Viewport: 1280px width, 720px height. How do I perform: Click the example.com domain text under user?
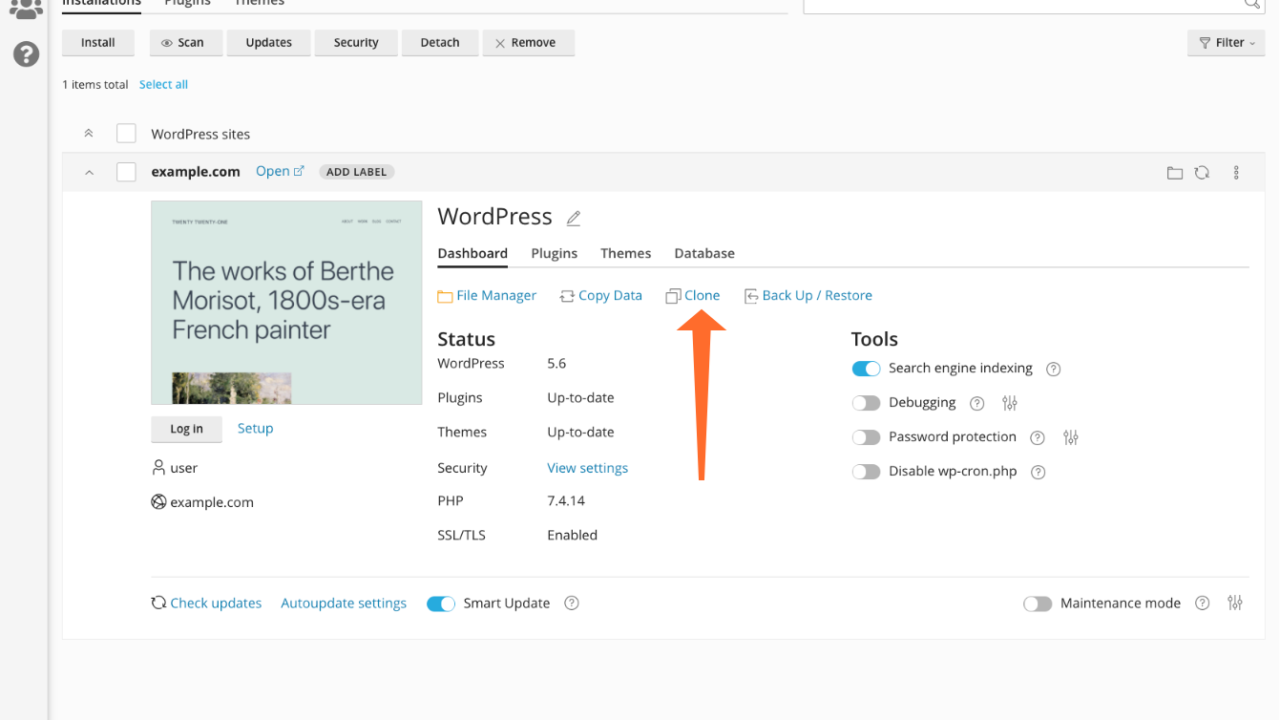point(211,503)
